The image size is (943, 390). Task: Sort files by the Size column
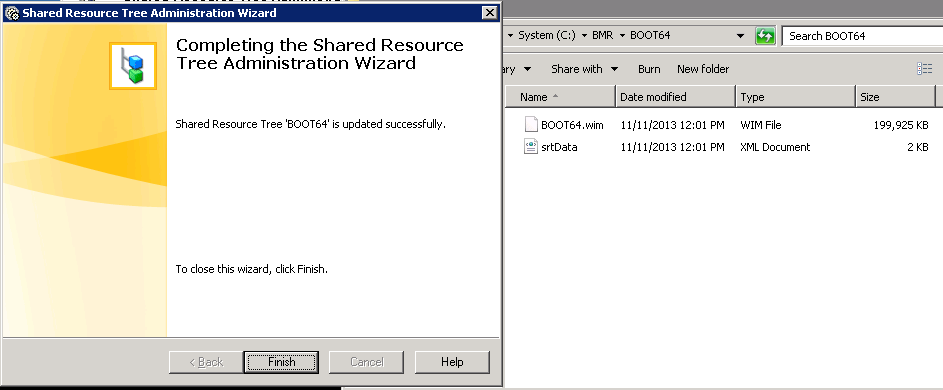(895, 96)
